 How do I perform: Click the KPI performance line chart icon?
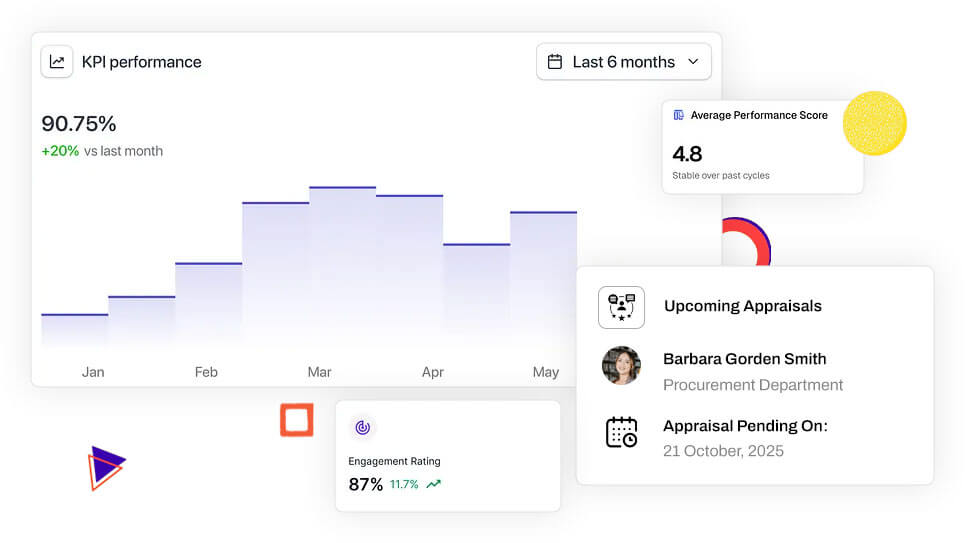[57, 62]
